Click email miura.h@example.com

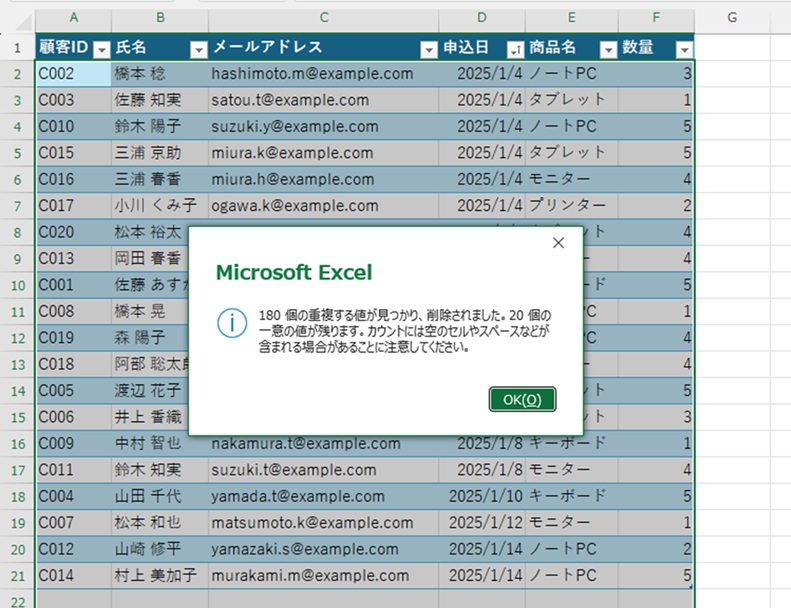pyautogui.click(x=324, y=179)
